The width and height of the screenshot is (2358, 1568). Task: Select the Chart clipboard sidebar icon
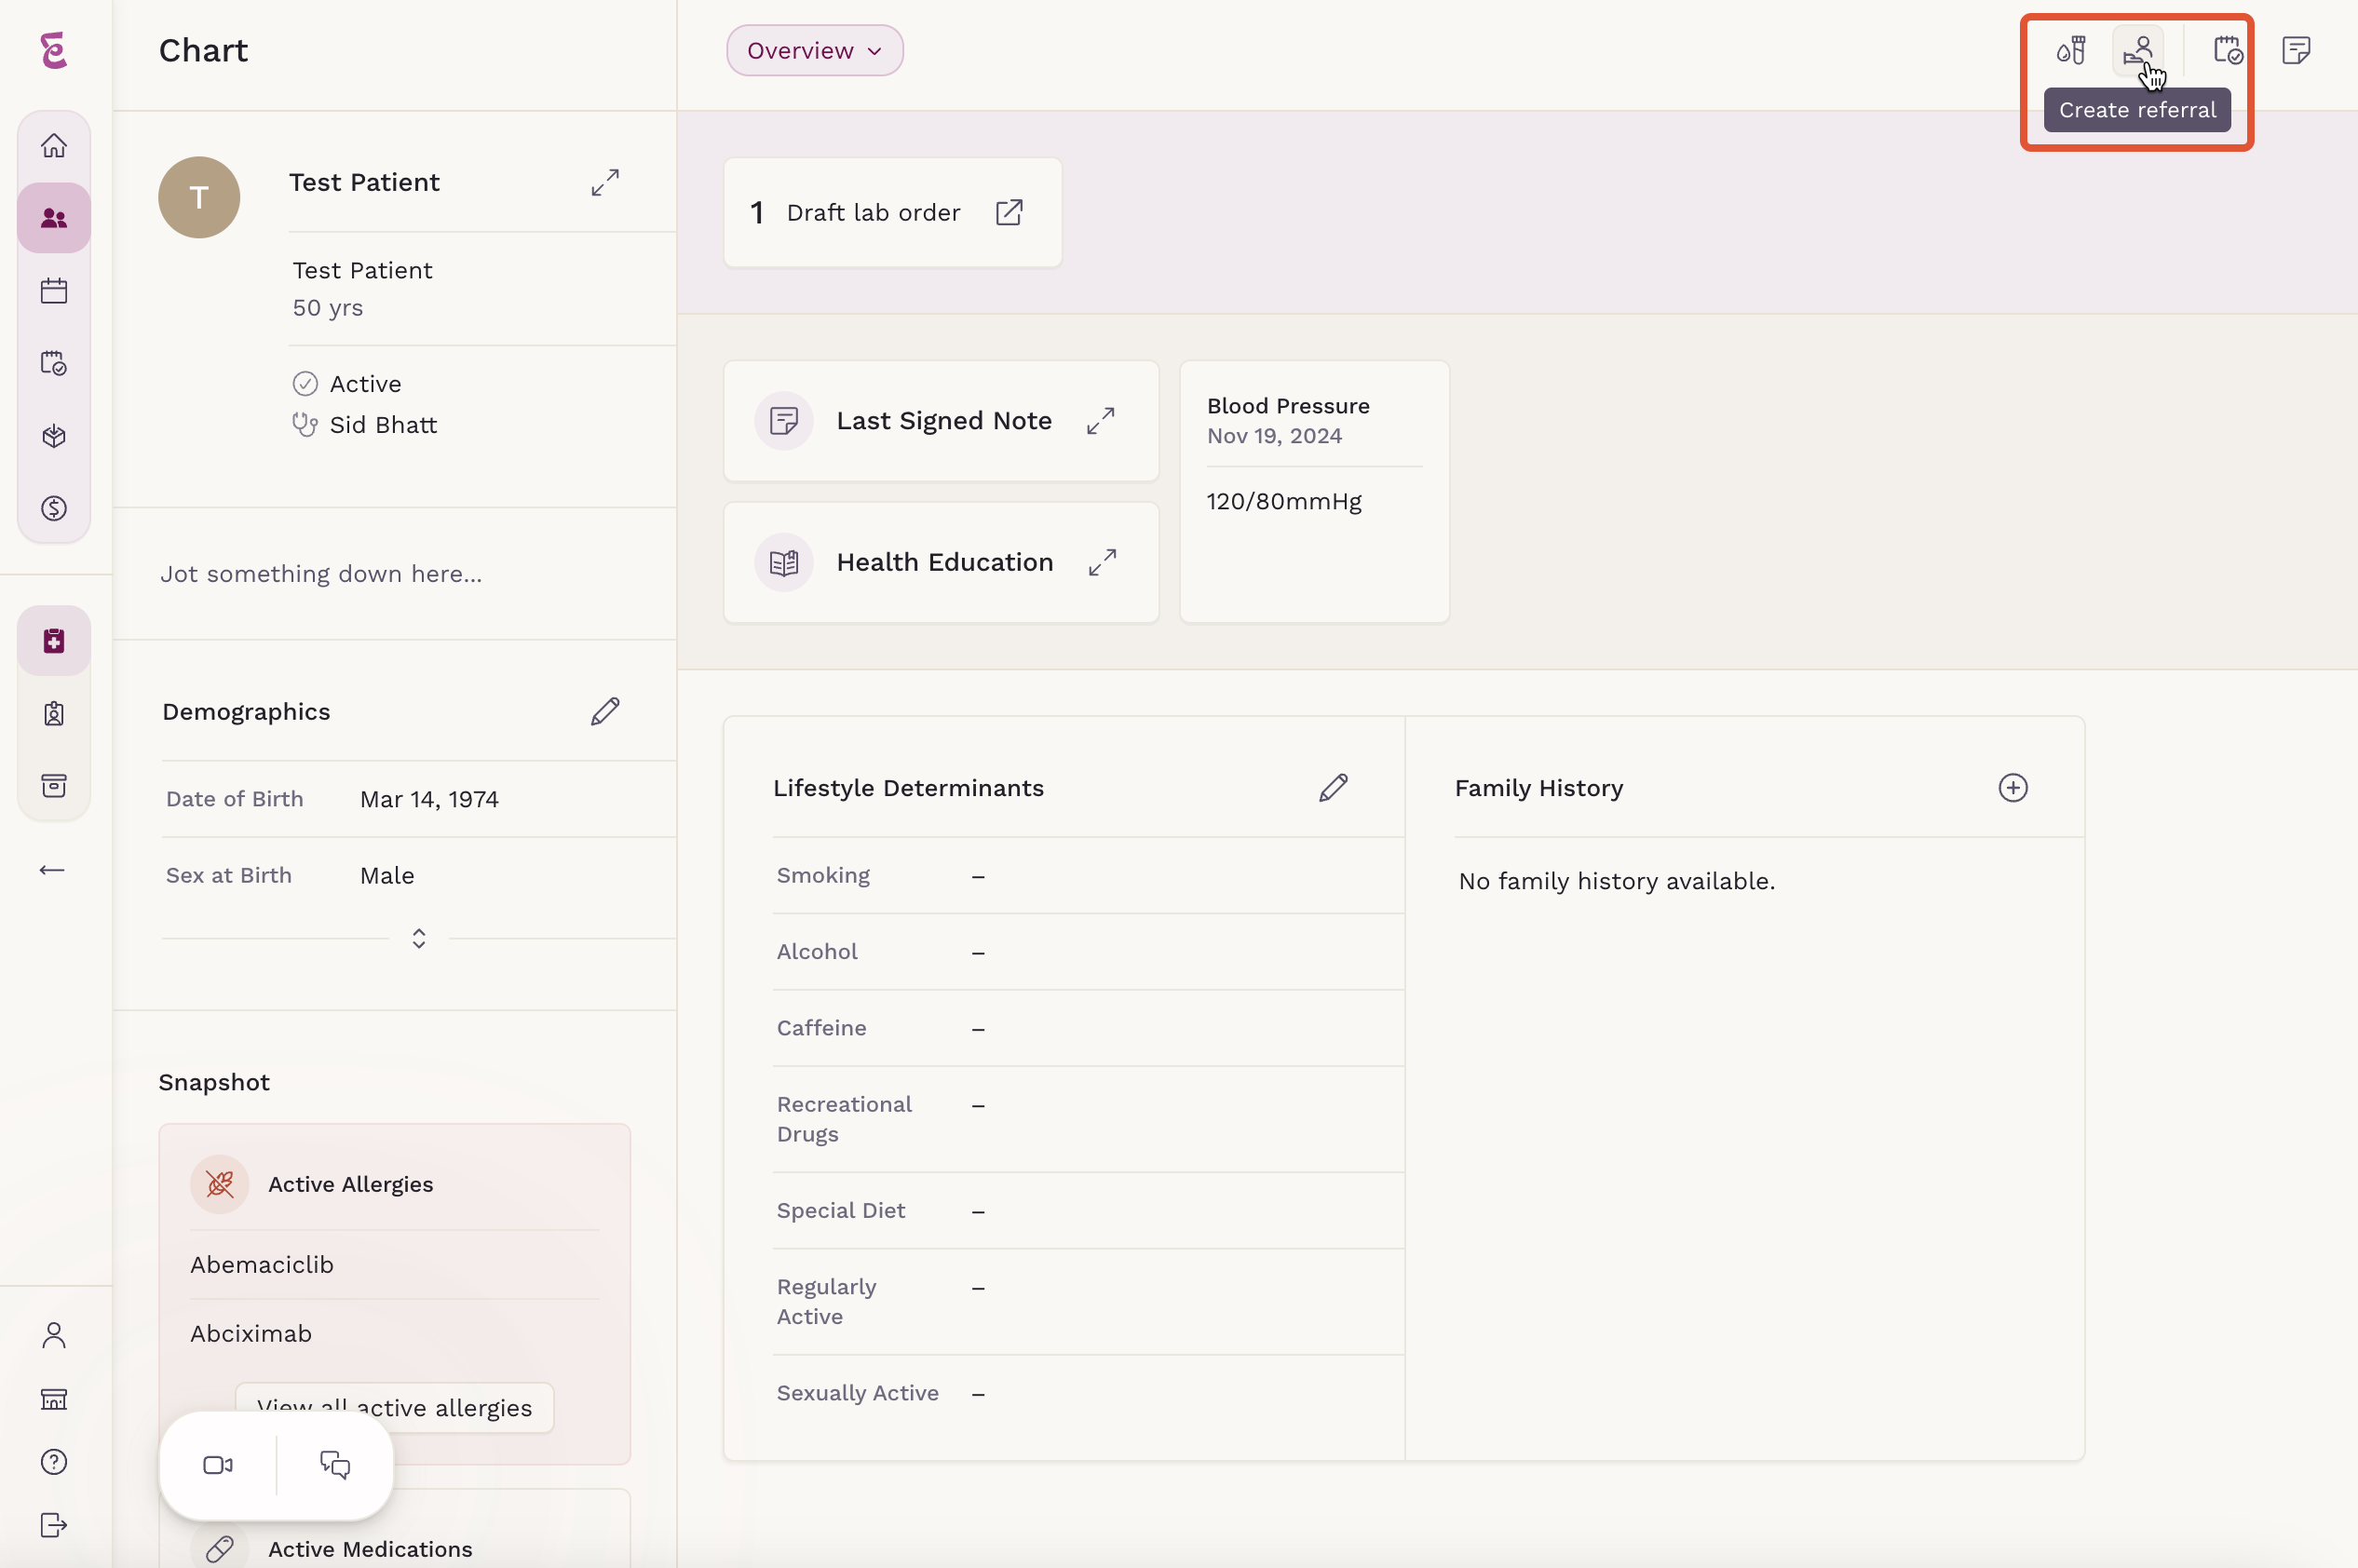(x=54, y=640)
